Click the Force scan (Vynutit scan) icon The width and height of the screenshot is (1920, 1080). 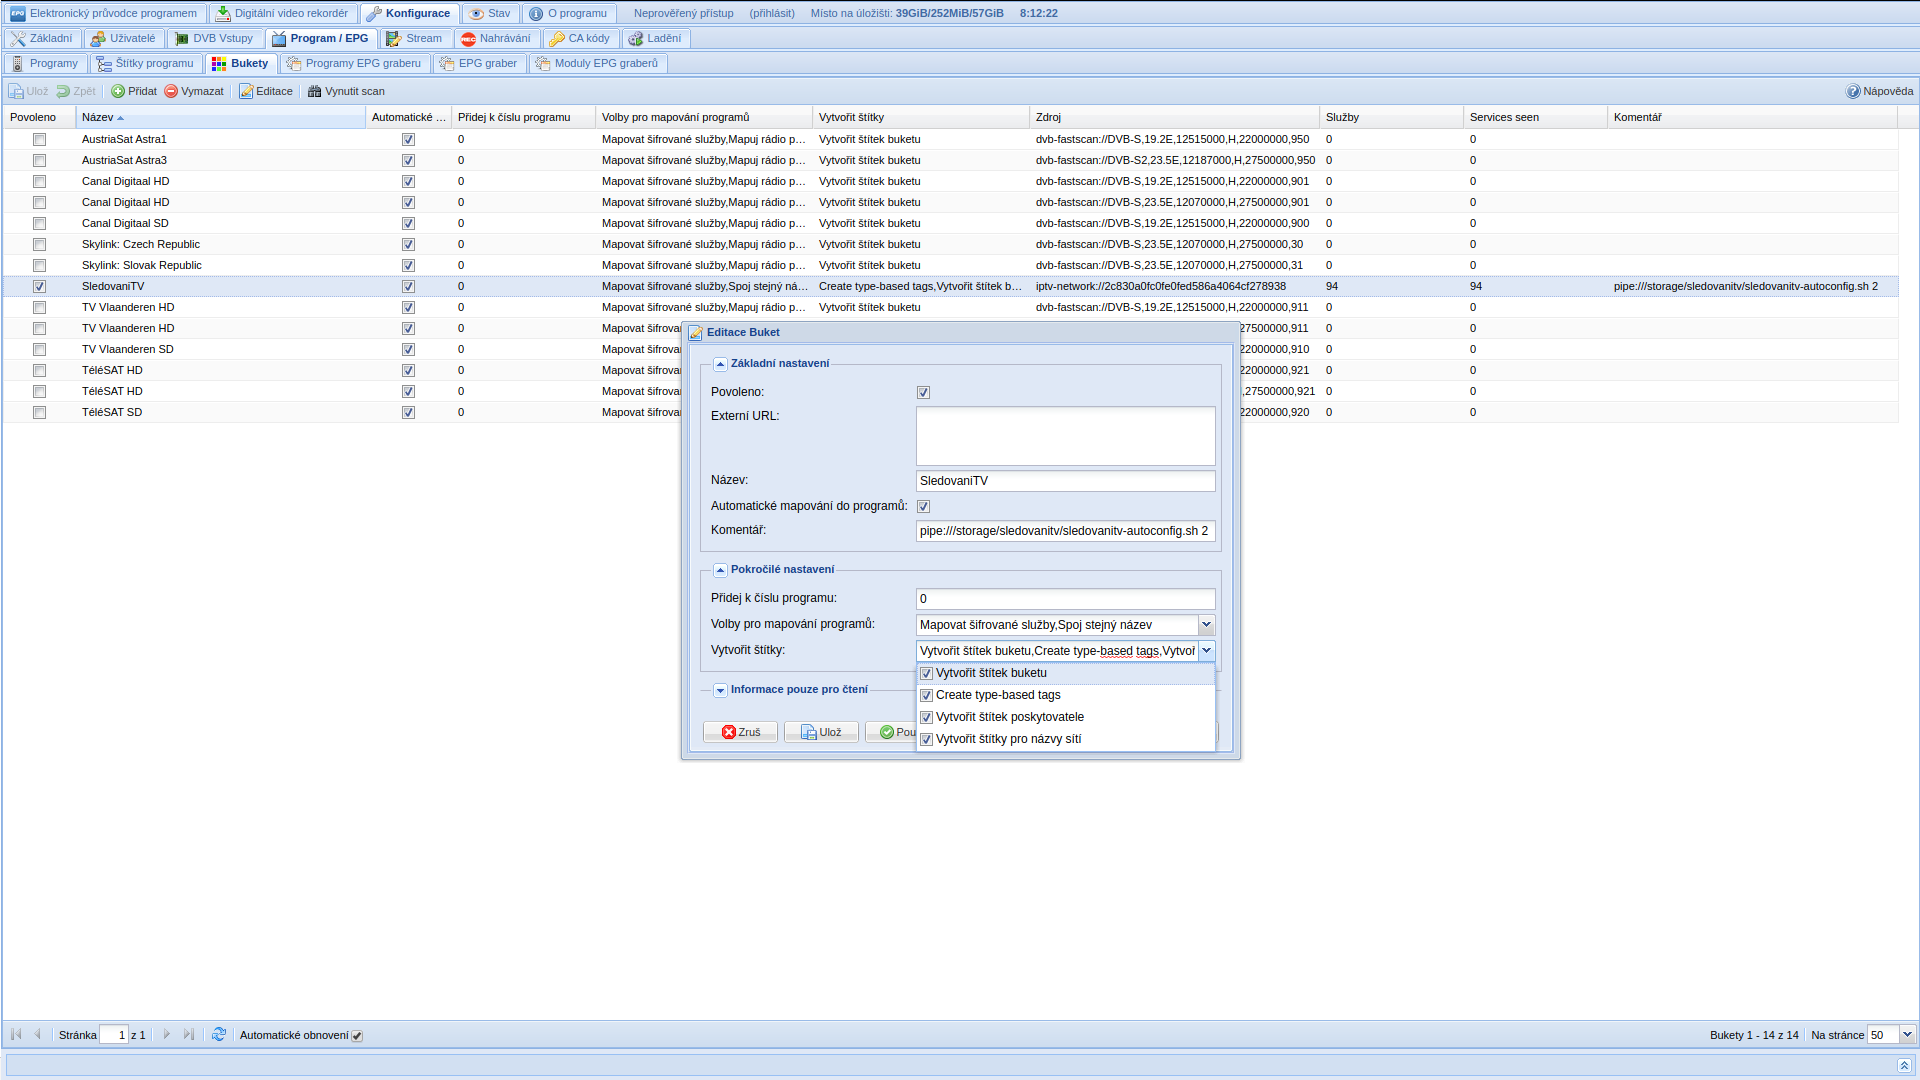pyautogui.click(x=314, y=91)
